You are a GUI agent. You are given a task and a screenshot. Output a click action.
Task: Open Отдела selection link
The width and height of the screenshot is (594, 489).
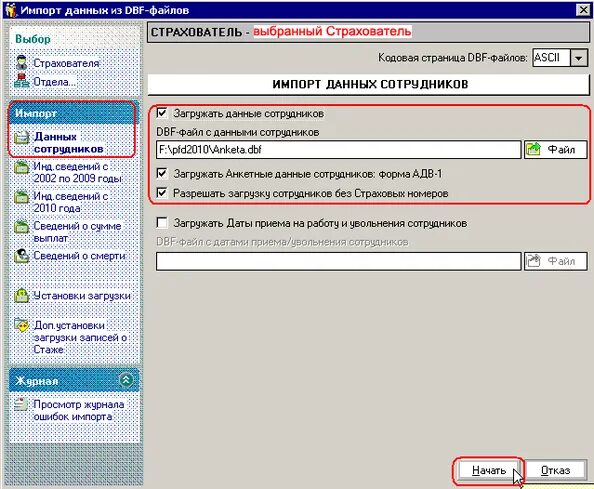click(x=54, y=81)
